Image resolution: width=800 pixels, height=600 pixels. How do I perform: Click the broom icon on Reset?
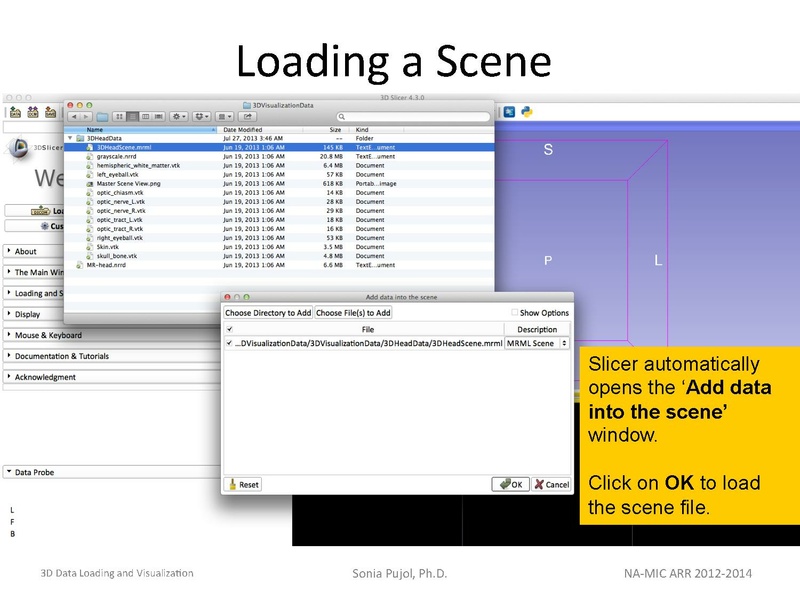tap(233, 484)
